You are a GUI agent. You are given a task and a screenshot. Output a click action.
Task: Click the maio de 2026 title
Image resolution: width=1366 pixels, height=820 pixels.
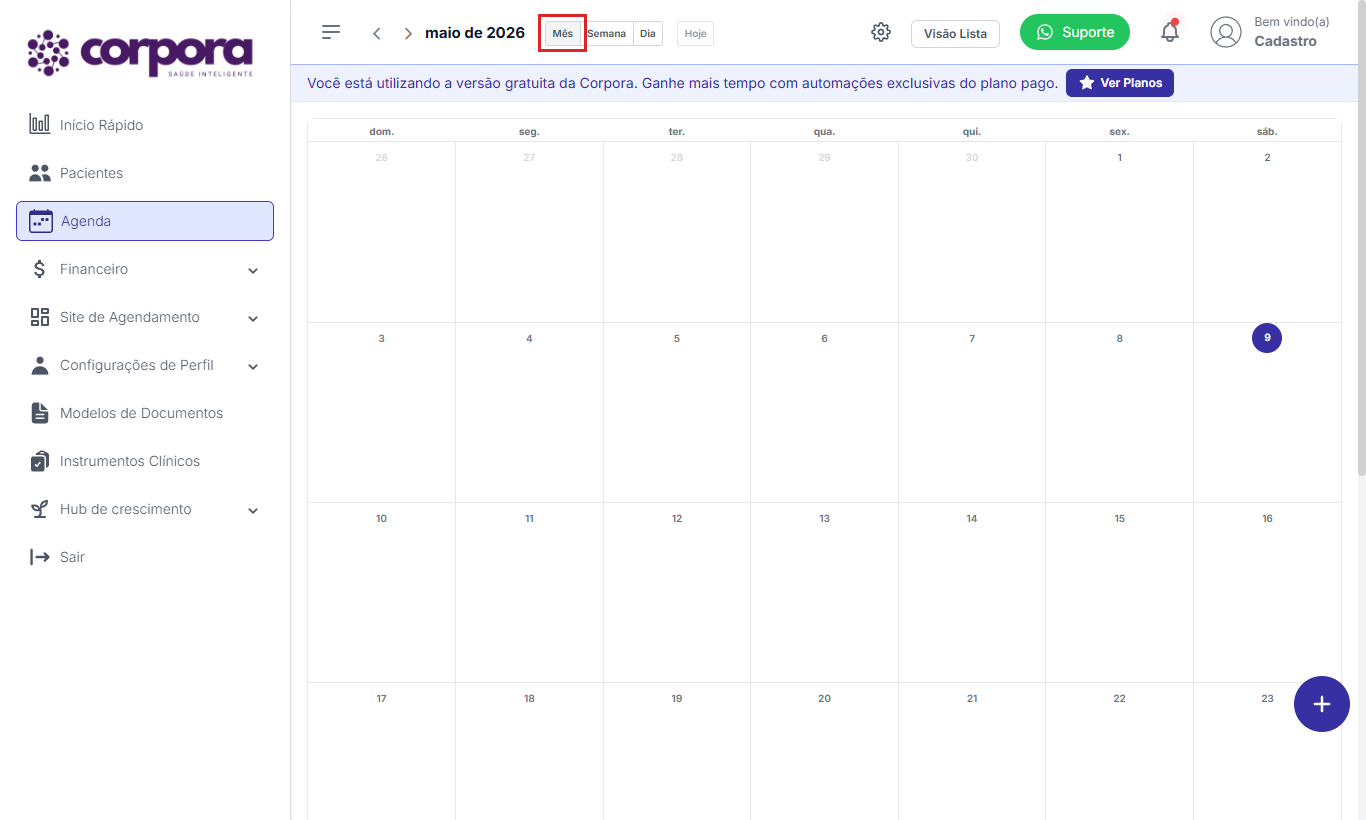(475, 33)
